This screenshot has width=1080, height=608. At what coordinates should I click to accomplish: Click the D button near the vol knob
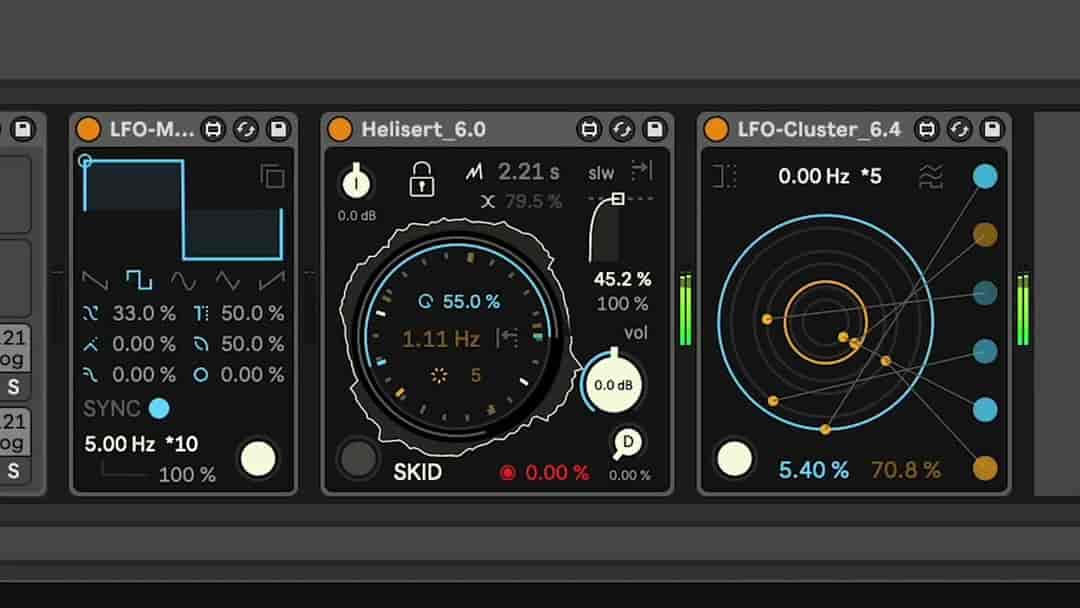(628, 440)
